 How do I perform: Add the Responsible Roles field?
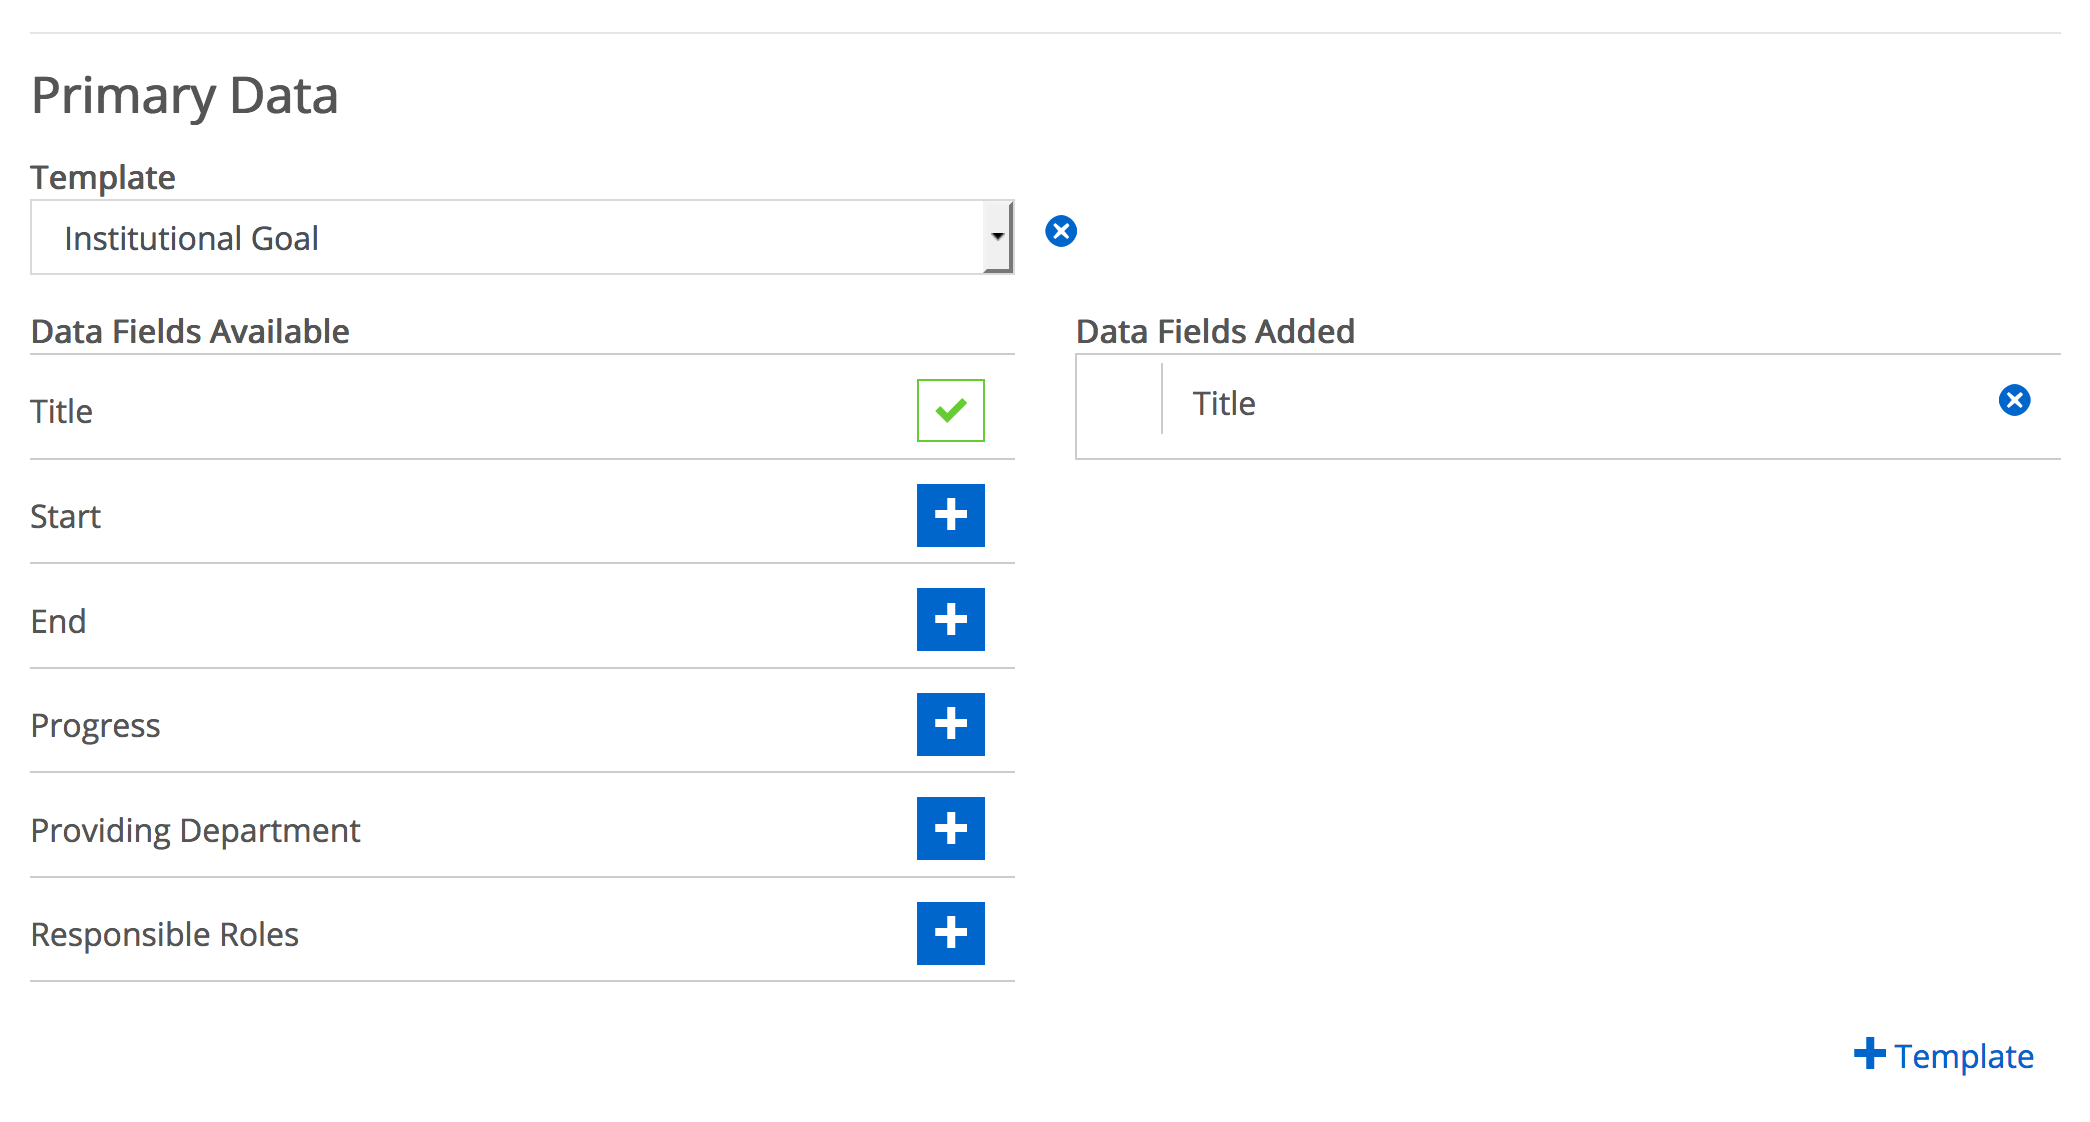(950, 933)
